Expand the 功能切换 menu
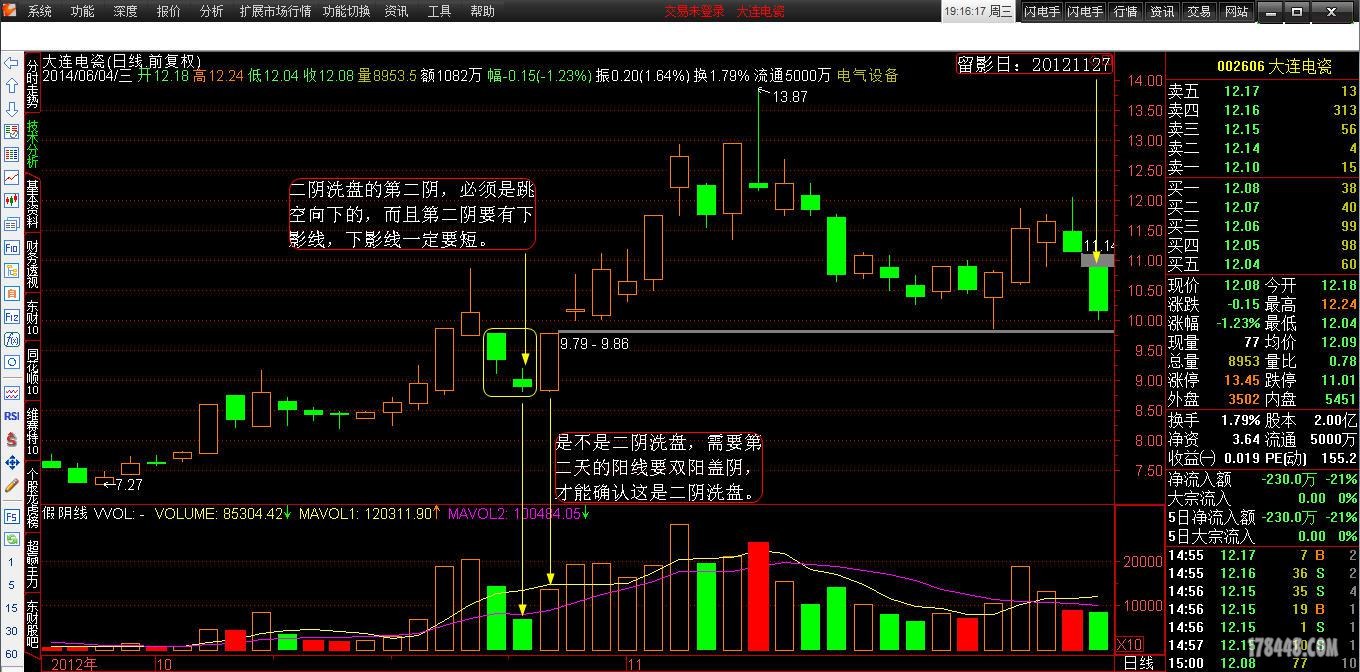The width and height of the screenshot is (1360, 672). pyautogui.click(x=346, y=12)
